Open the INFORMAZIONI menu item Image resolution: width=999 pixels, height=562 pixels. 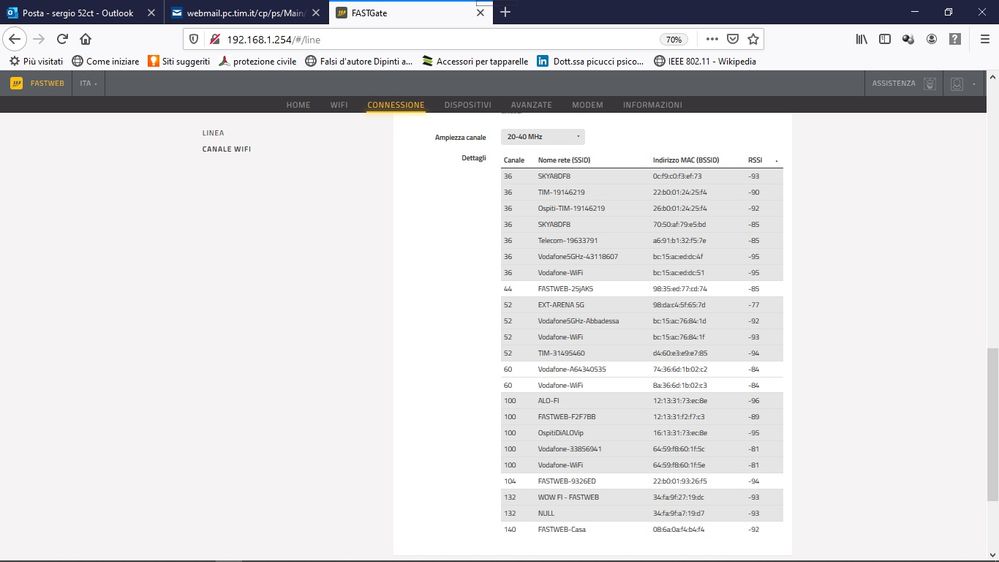tap(652, 104)
